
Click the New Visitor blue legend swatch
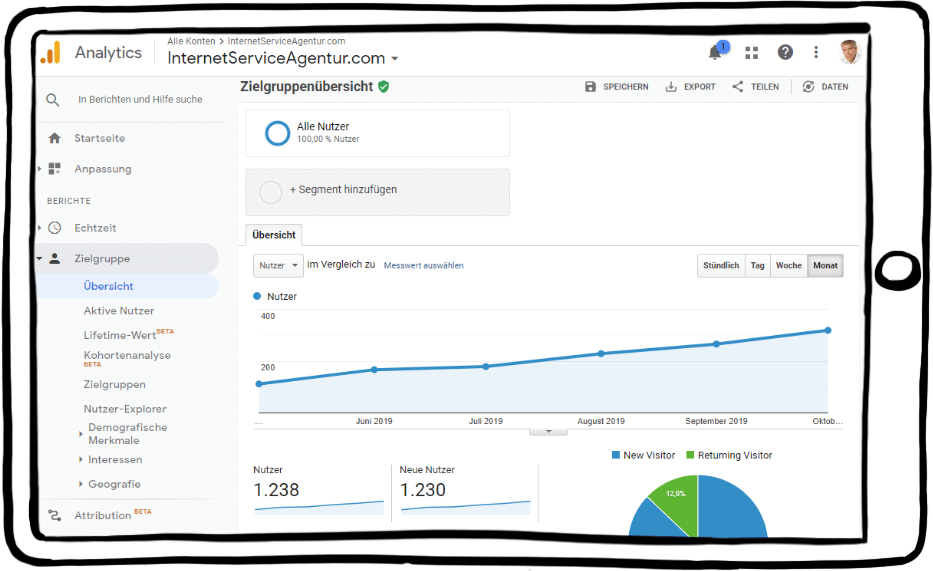point(616,455)
